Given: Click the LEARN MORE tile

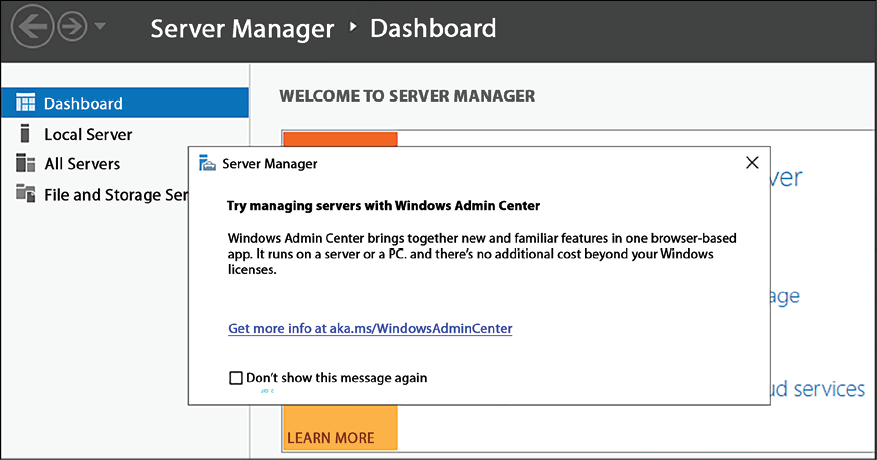Looking at the screenshot, I should click(x=340, y=428).
